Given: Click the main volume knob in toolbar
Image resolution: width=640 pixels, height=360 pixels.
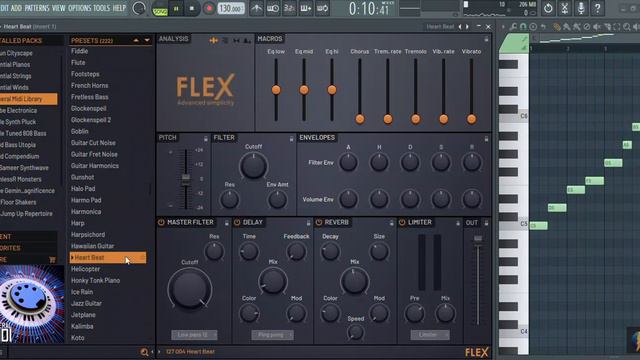Looking at the screenshot, I should click(x=139, y=9).
